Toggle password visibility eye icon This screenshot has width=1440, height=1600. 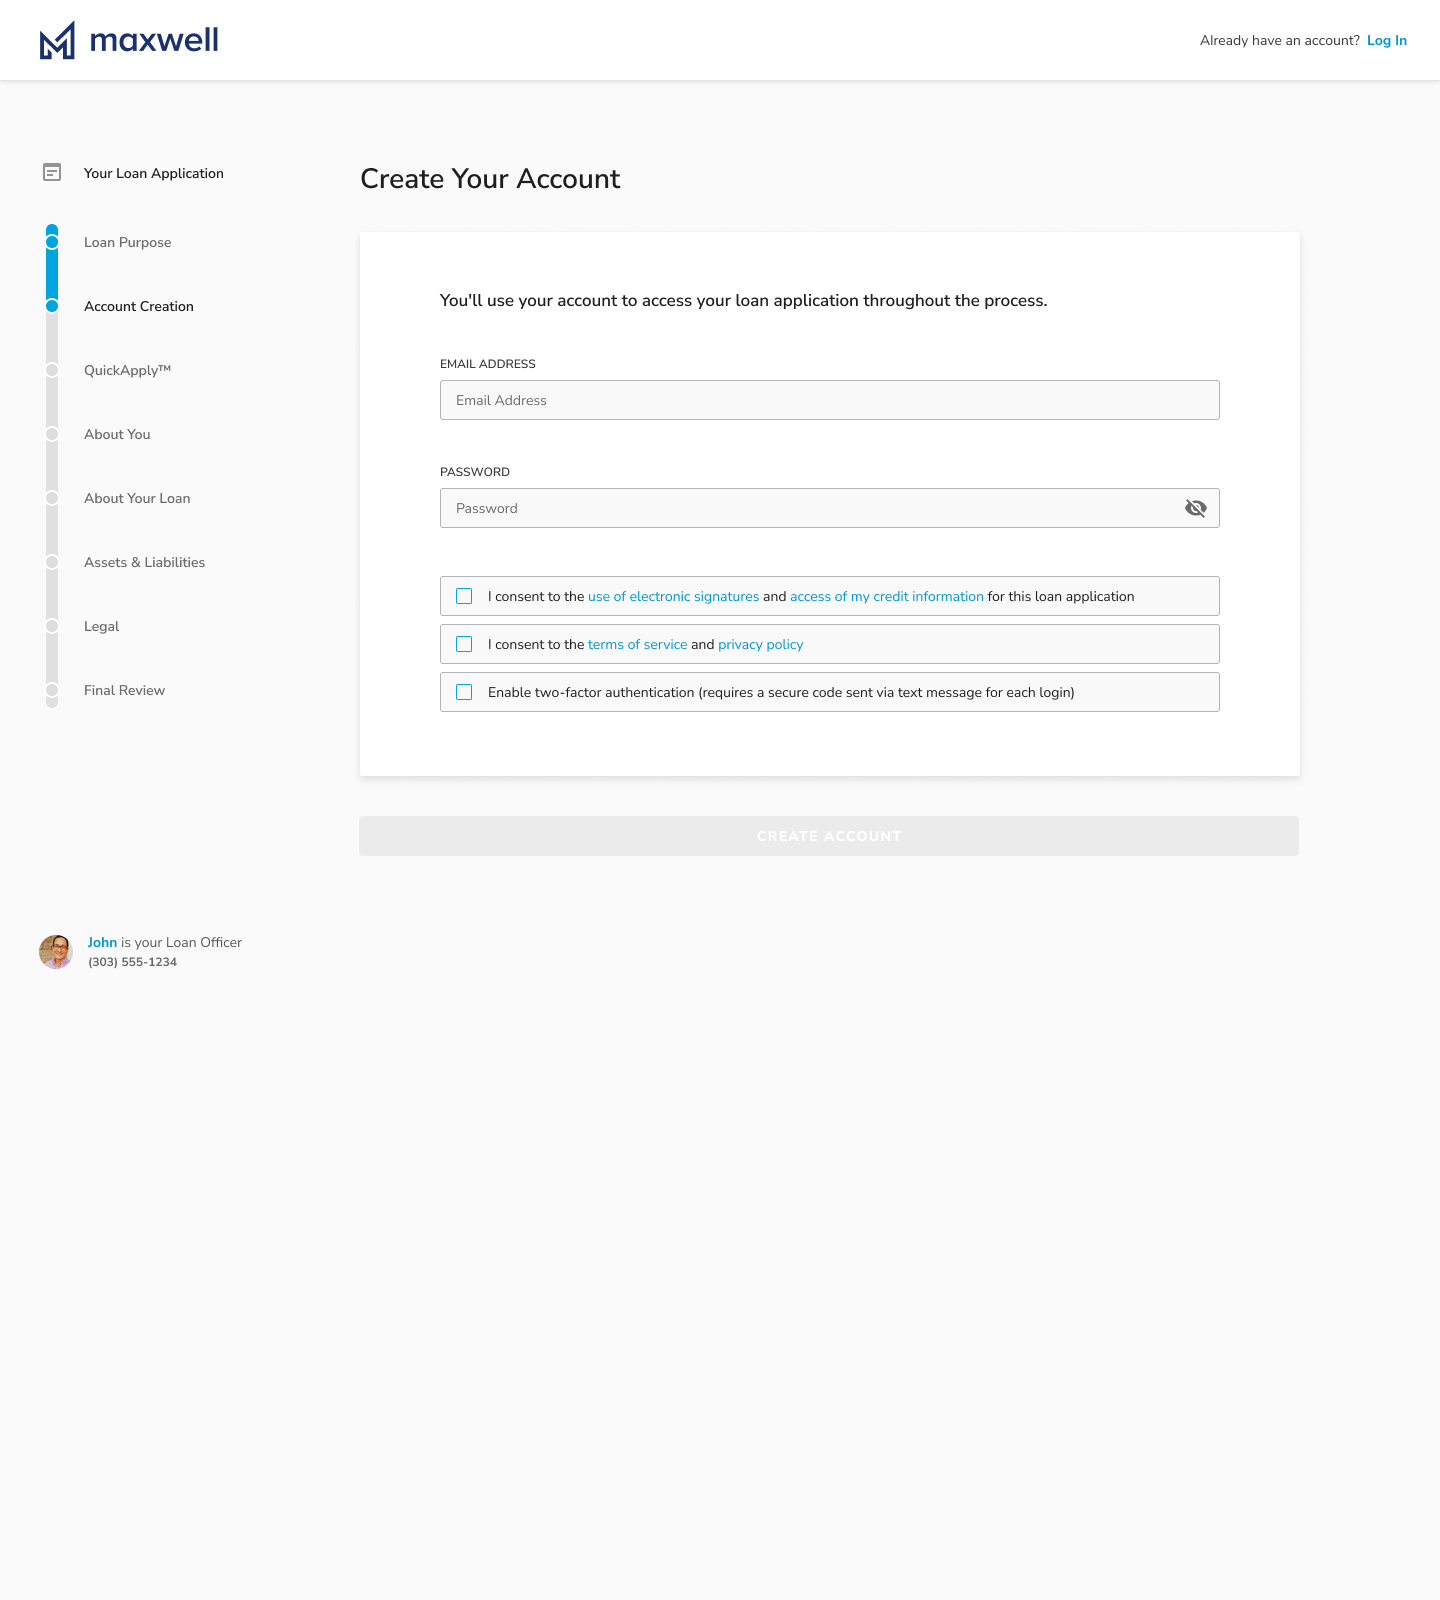coord(1195,508)
